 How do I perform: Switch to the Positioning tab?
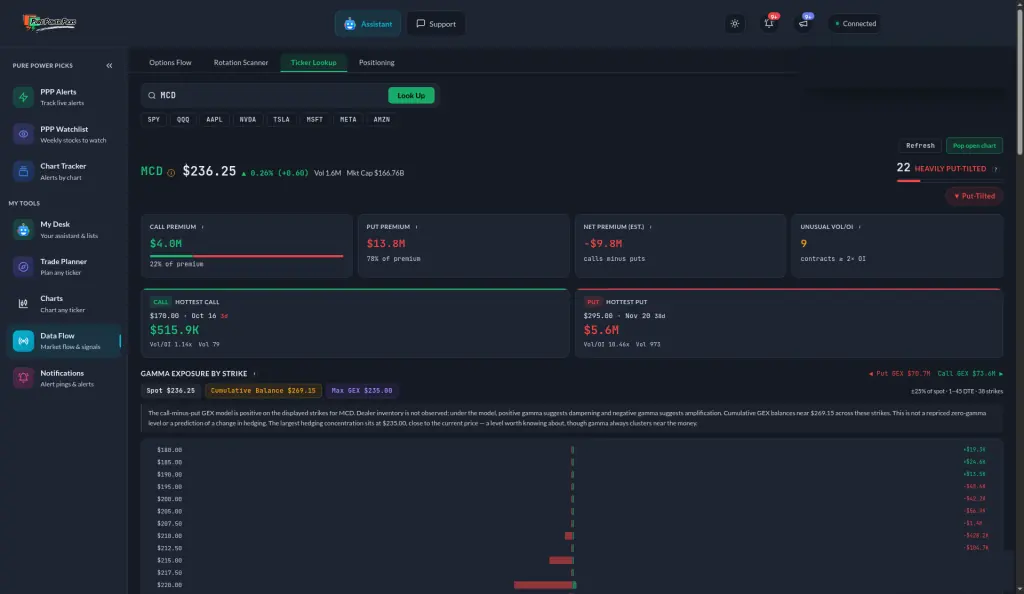[377, 63]
